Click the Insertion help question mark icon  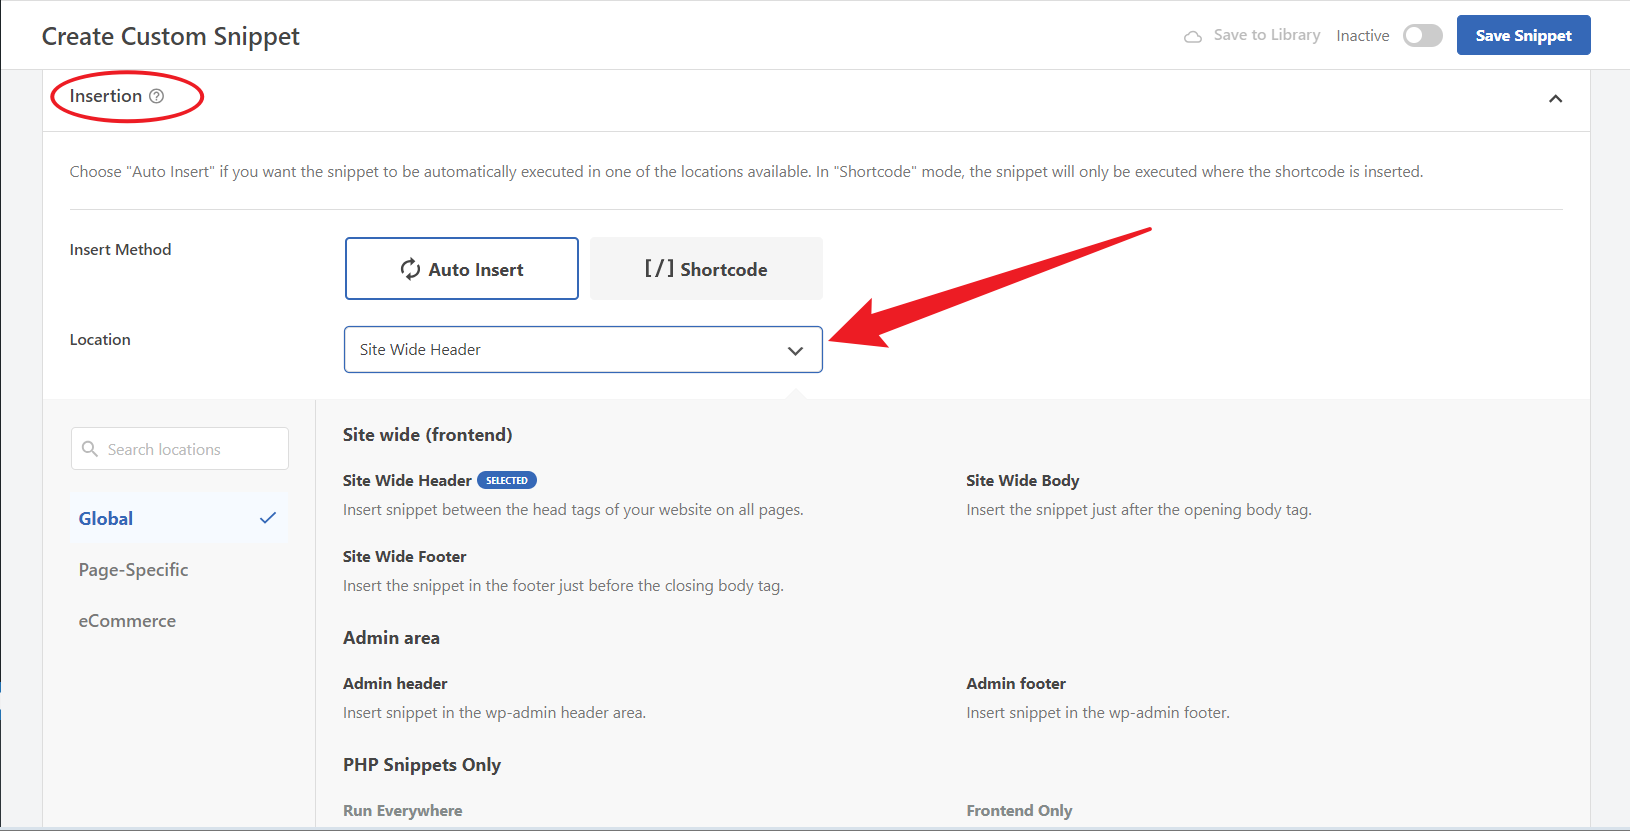coord(156,96)
